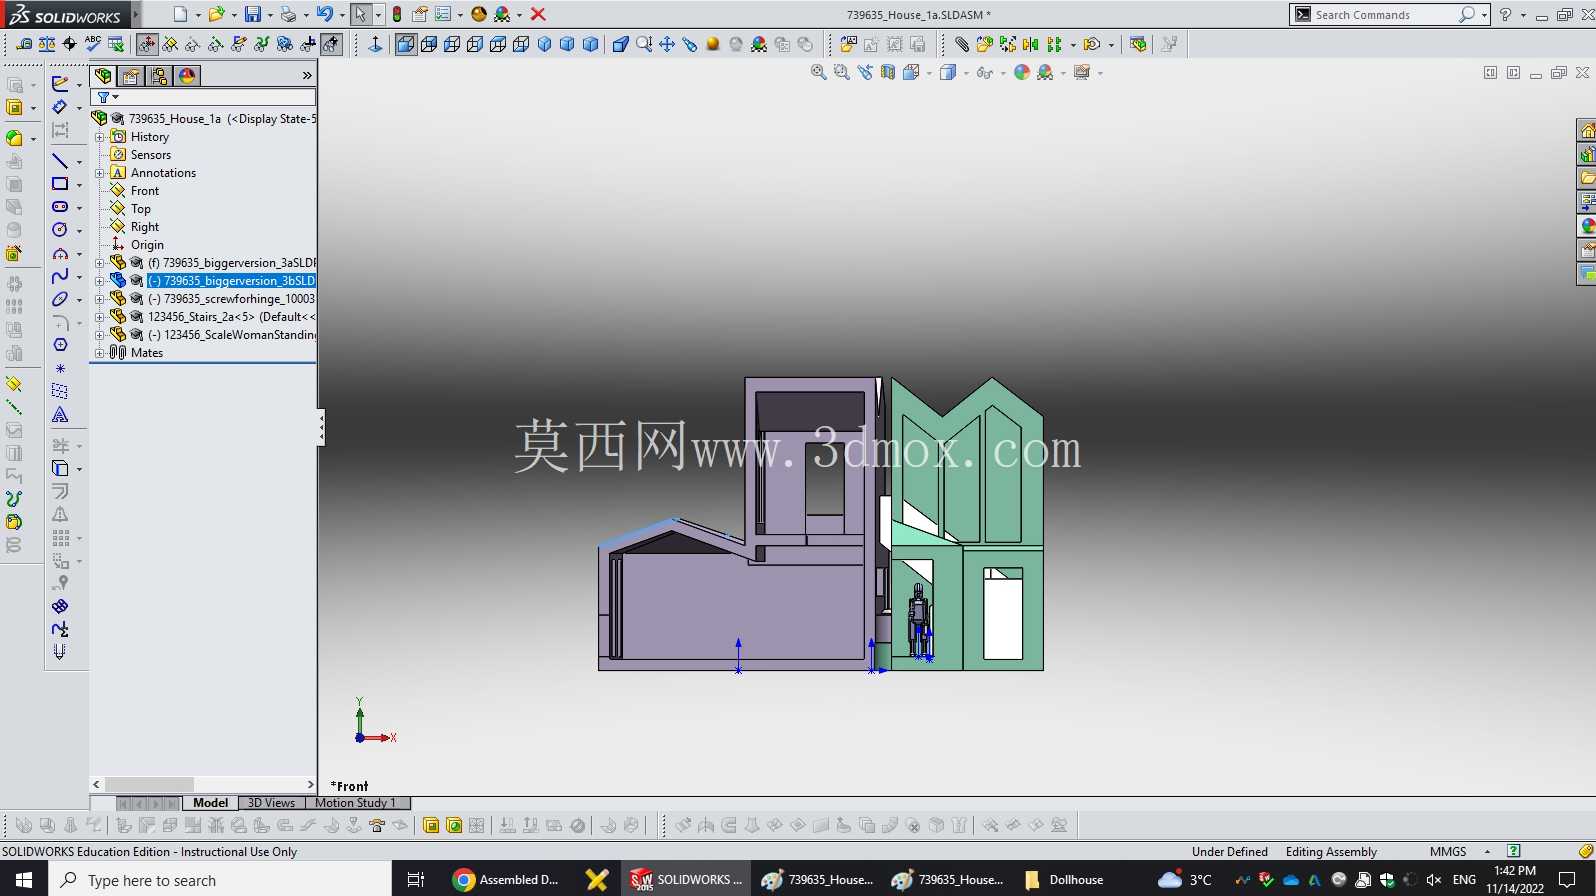The width and height of the screenshot is (1596, 896).
Task: Select the Front plane in the tree
Action: point(144,191)
